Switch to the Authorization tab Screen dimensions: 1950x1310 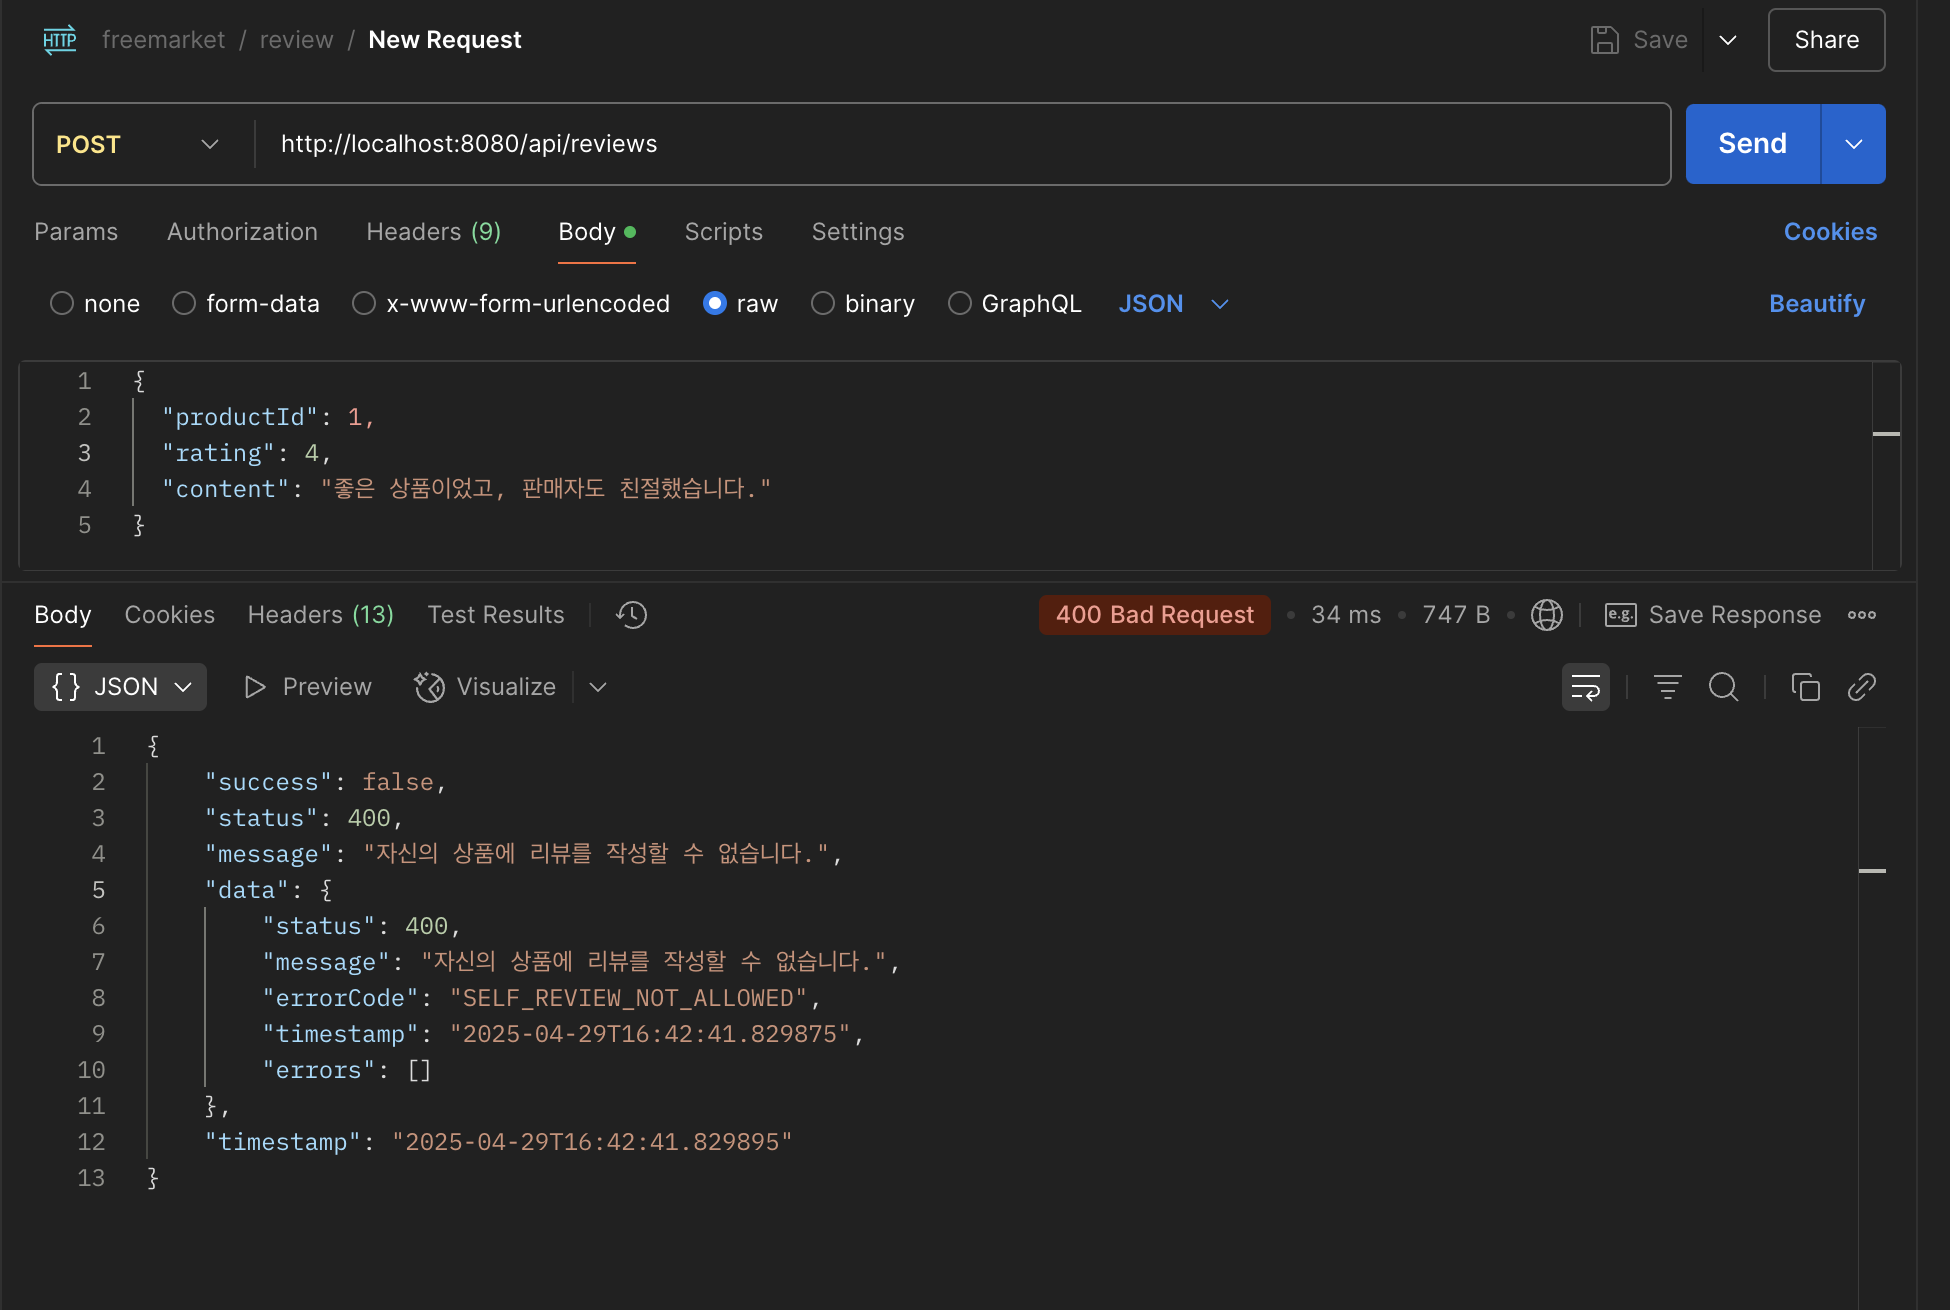click(242, 232)
